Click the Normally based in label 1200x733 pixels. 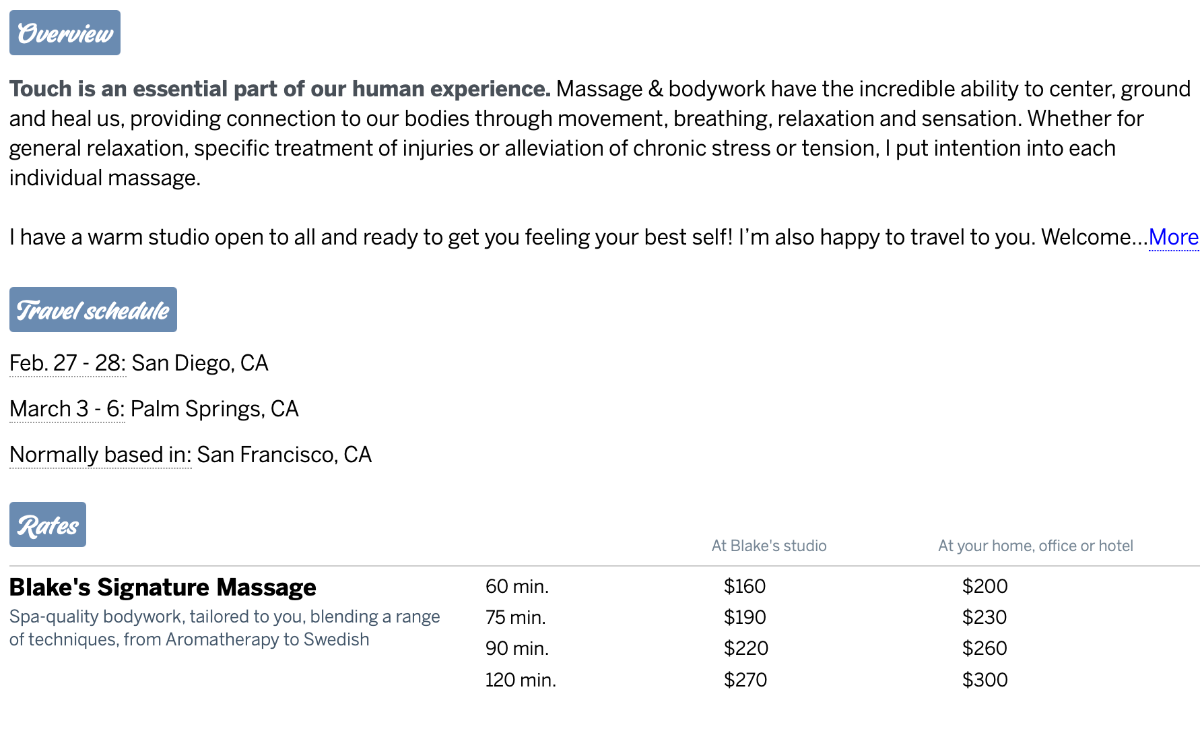tap(100, 455)
